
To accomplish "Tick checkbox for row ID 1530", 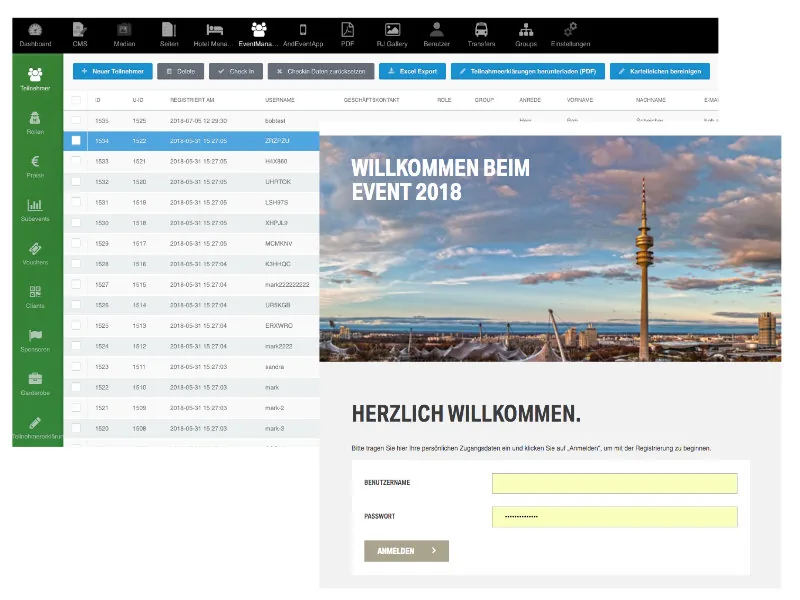I will [x=76, y=222].
